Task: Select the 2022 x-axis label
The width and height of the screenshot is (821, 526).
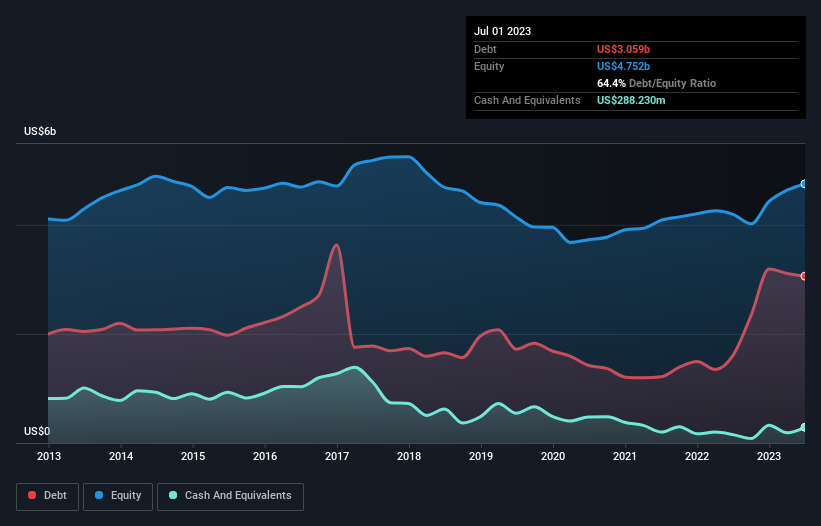Action: (697, 456)
